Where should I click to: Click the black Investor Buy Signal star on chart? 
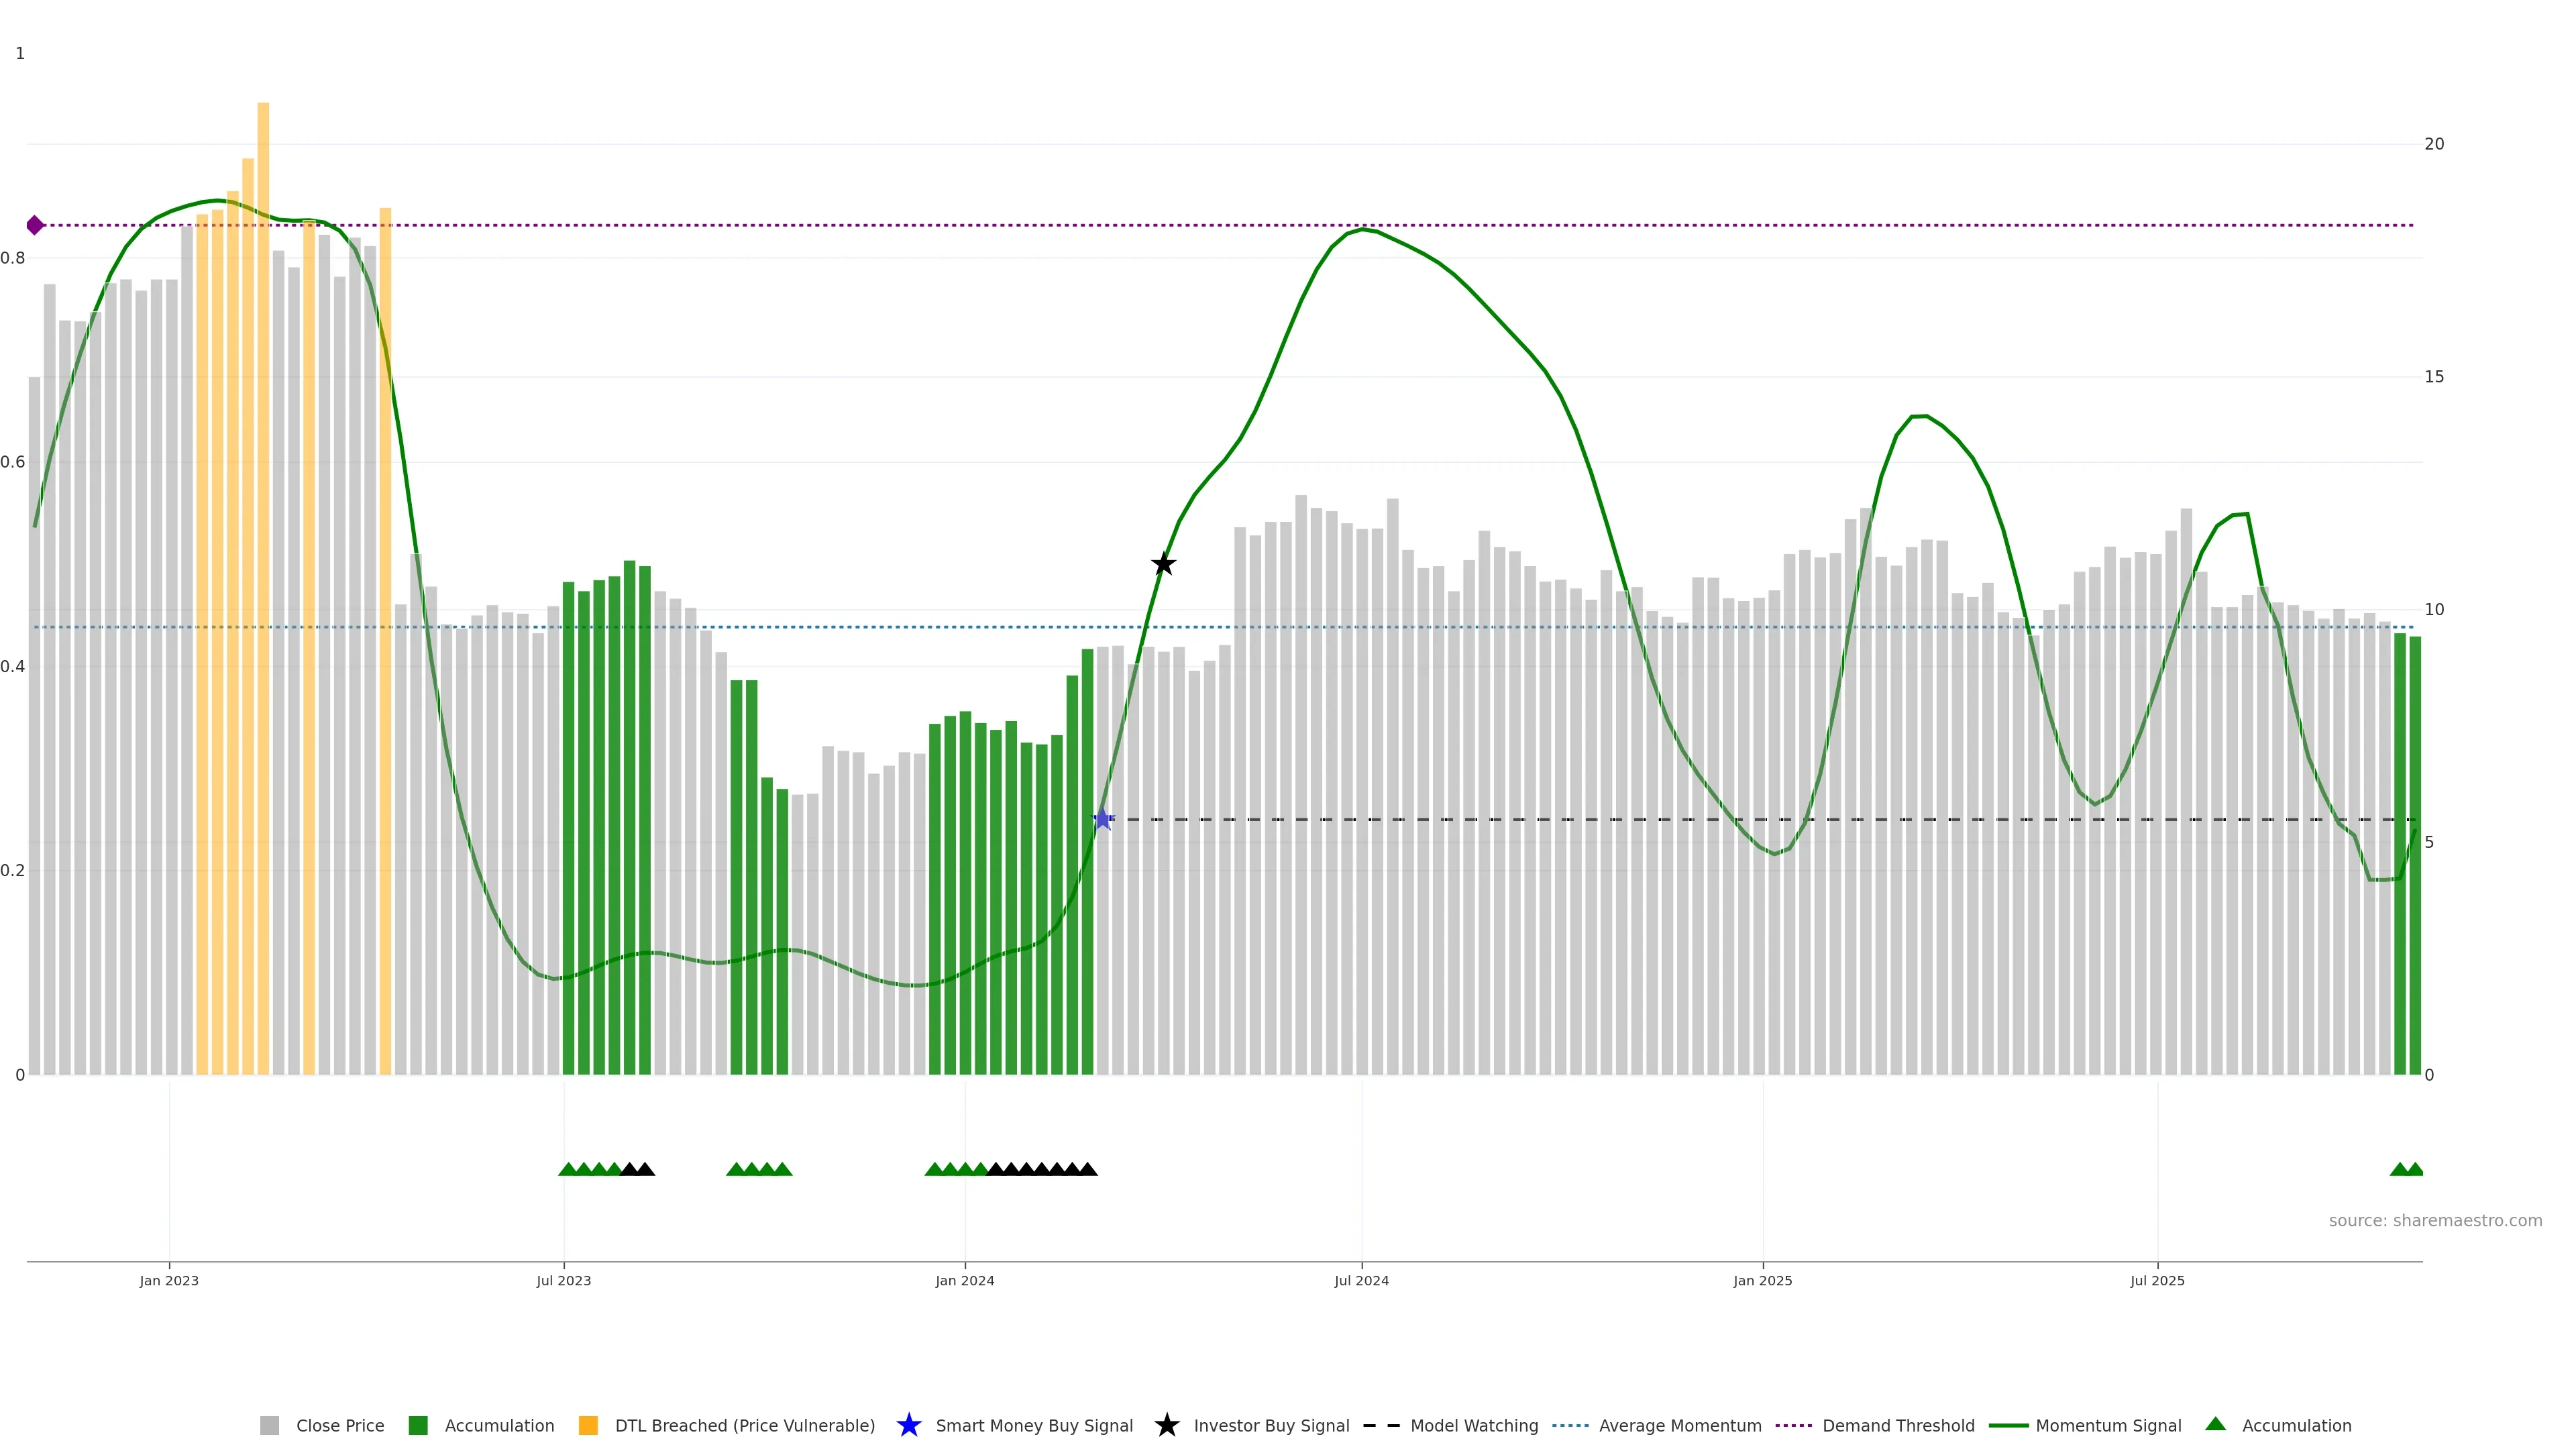1163,564
